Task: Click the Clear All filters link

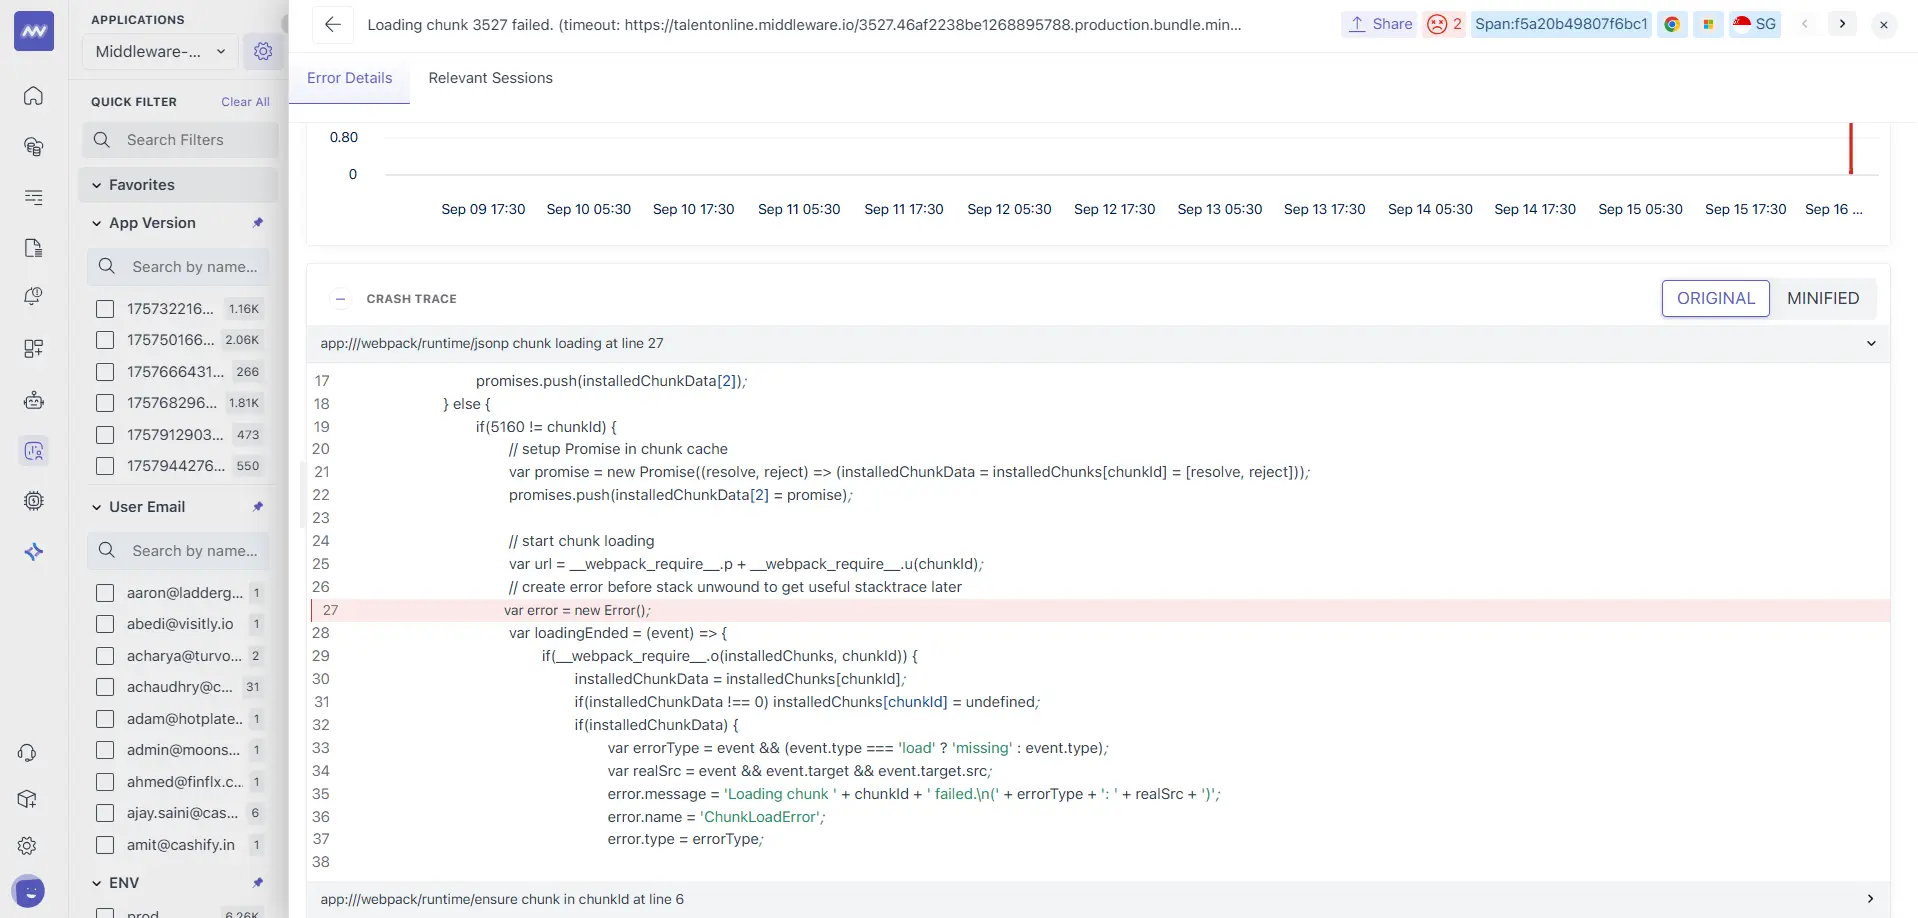Action: coord(245,101)
